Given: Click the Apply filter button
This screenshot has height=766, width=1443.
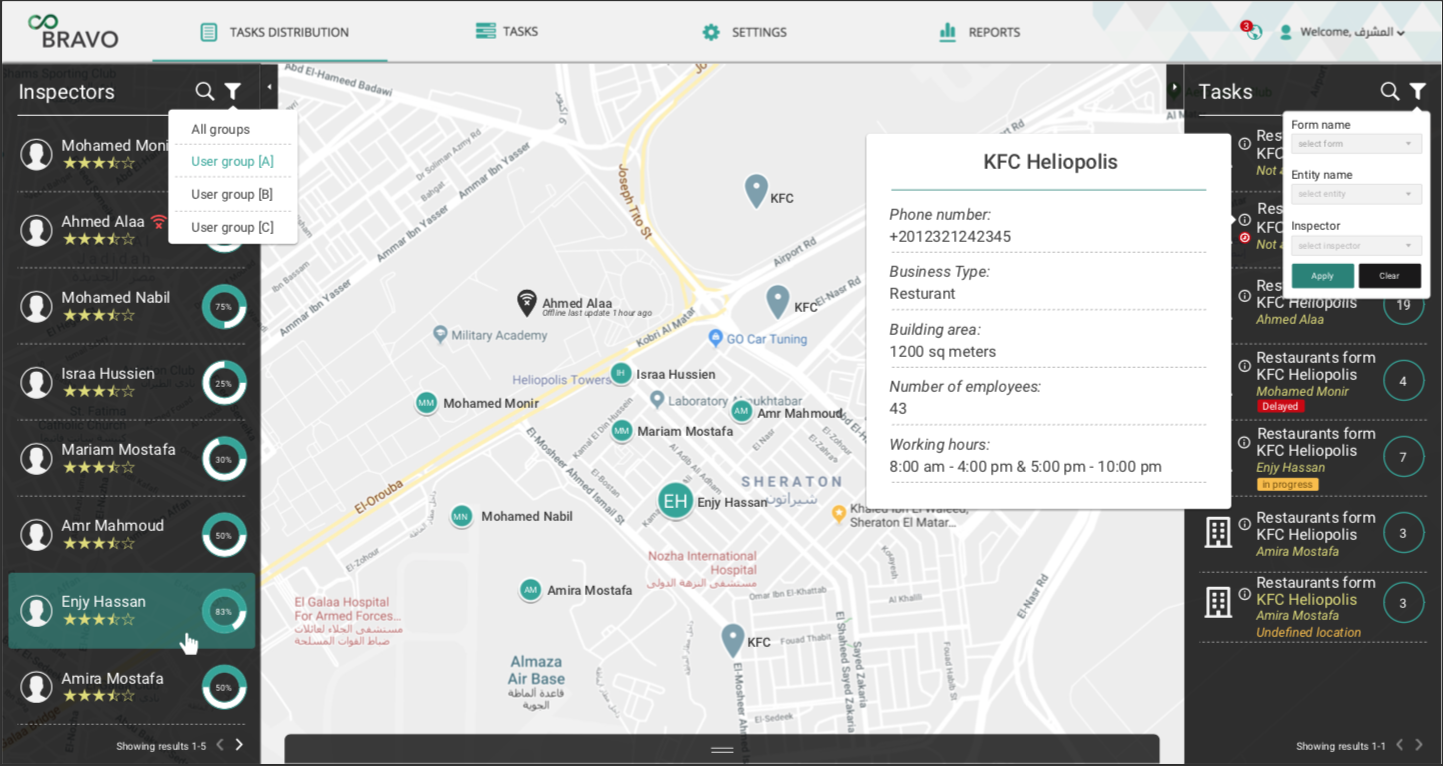Looking at the screenshot, I should (1322, 276).
